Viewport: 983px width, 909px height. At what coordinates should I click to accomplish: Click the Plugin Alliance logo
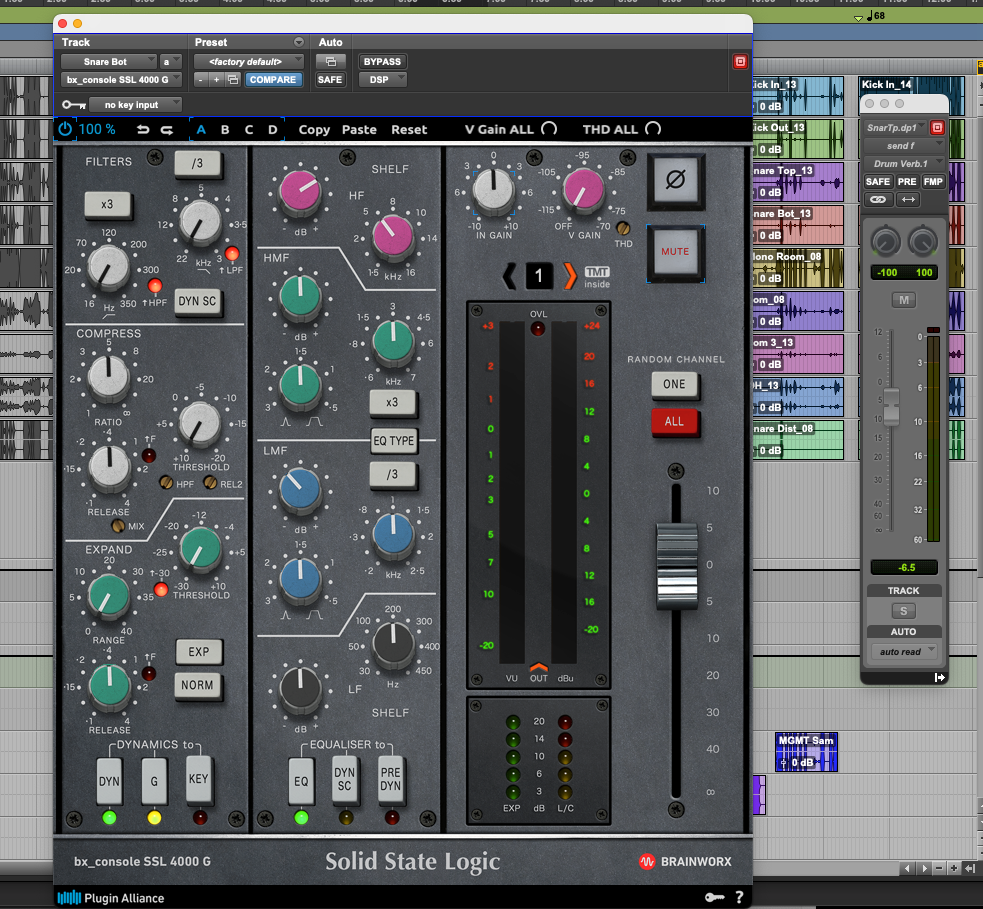click(111, 898)
